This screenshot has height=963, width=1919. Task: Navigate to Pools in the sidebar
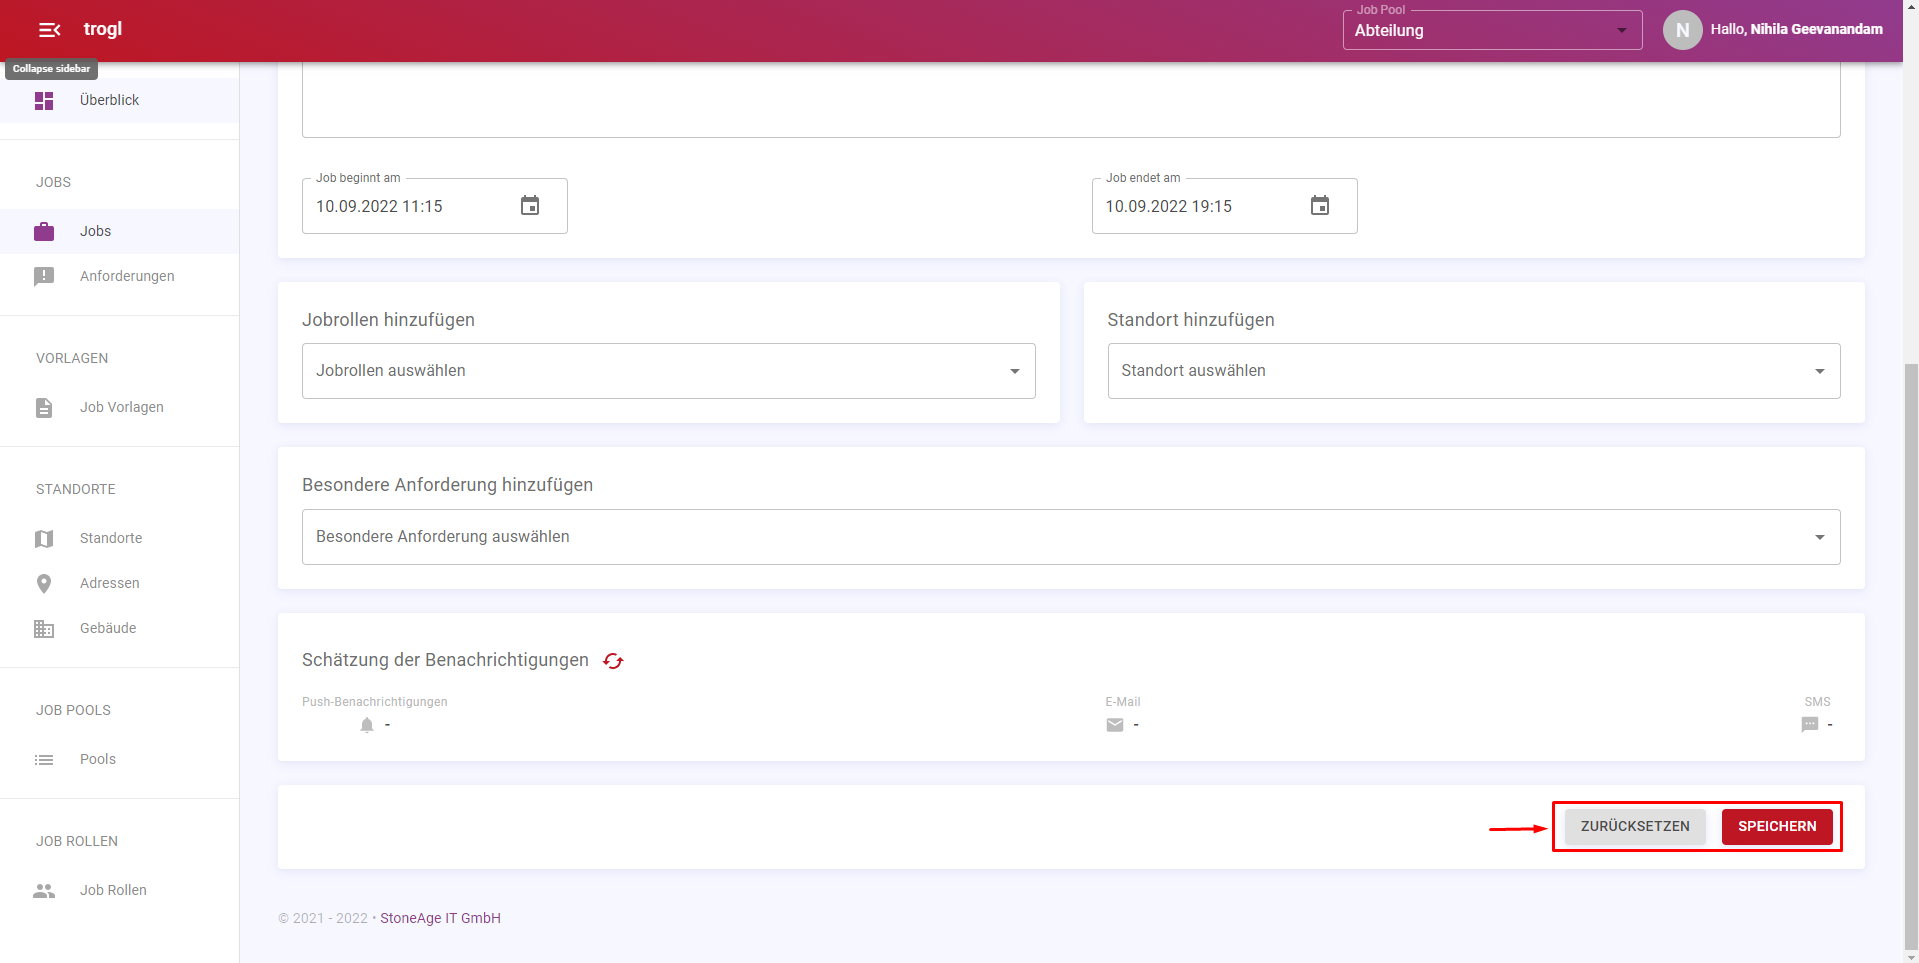coord(98,759)
